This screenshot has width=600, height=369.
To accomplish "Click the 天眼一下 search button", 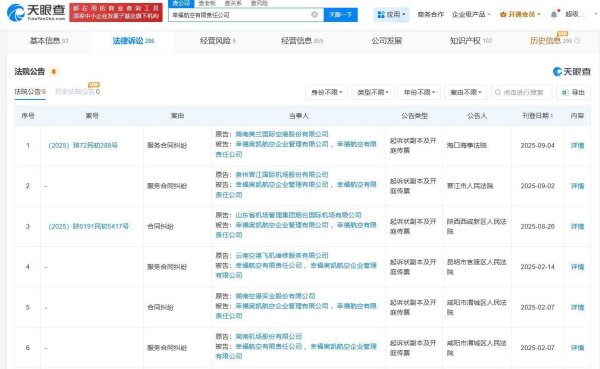I will click(x=341, y=15).
